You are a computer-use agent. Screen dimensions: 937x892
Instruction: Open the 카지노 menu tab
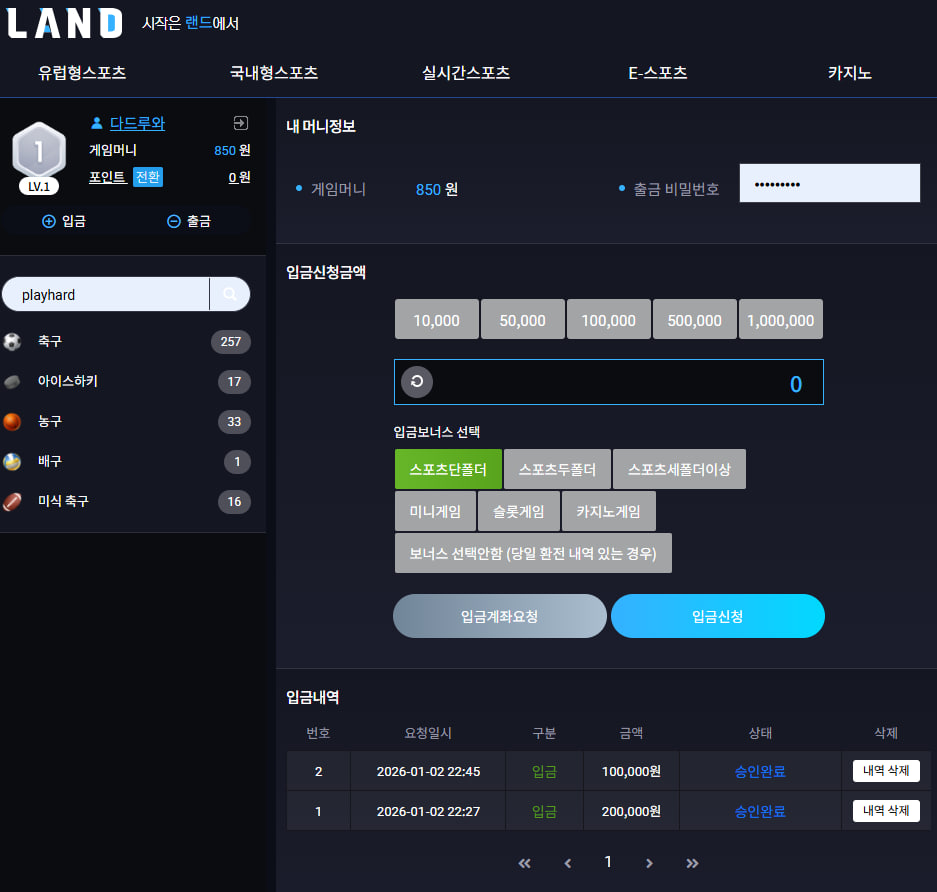point(849,73)
